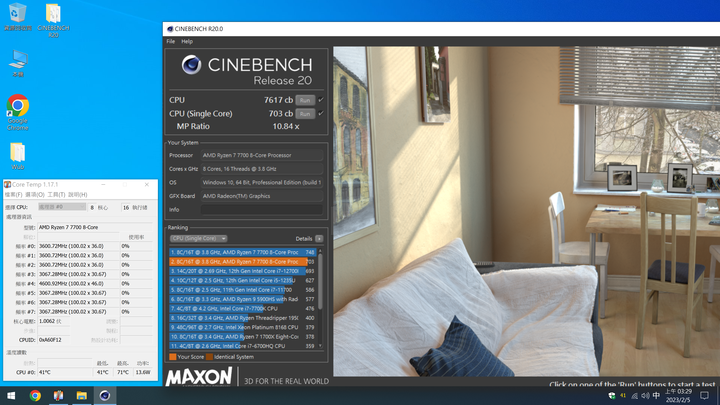Open Windows Security tray icon
720x405 pixels.
(612, 396)
